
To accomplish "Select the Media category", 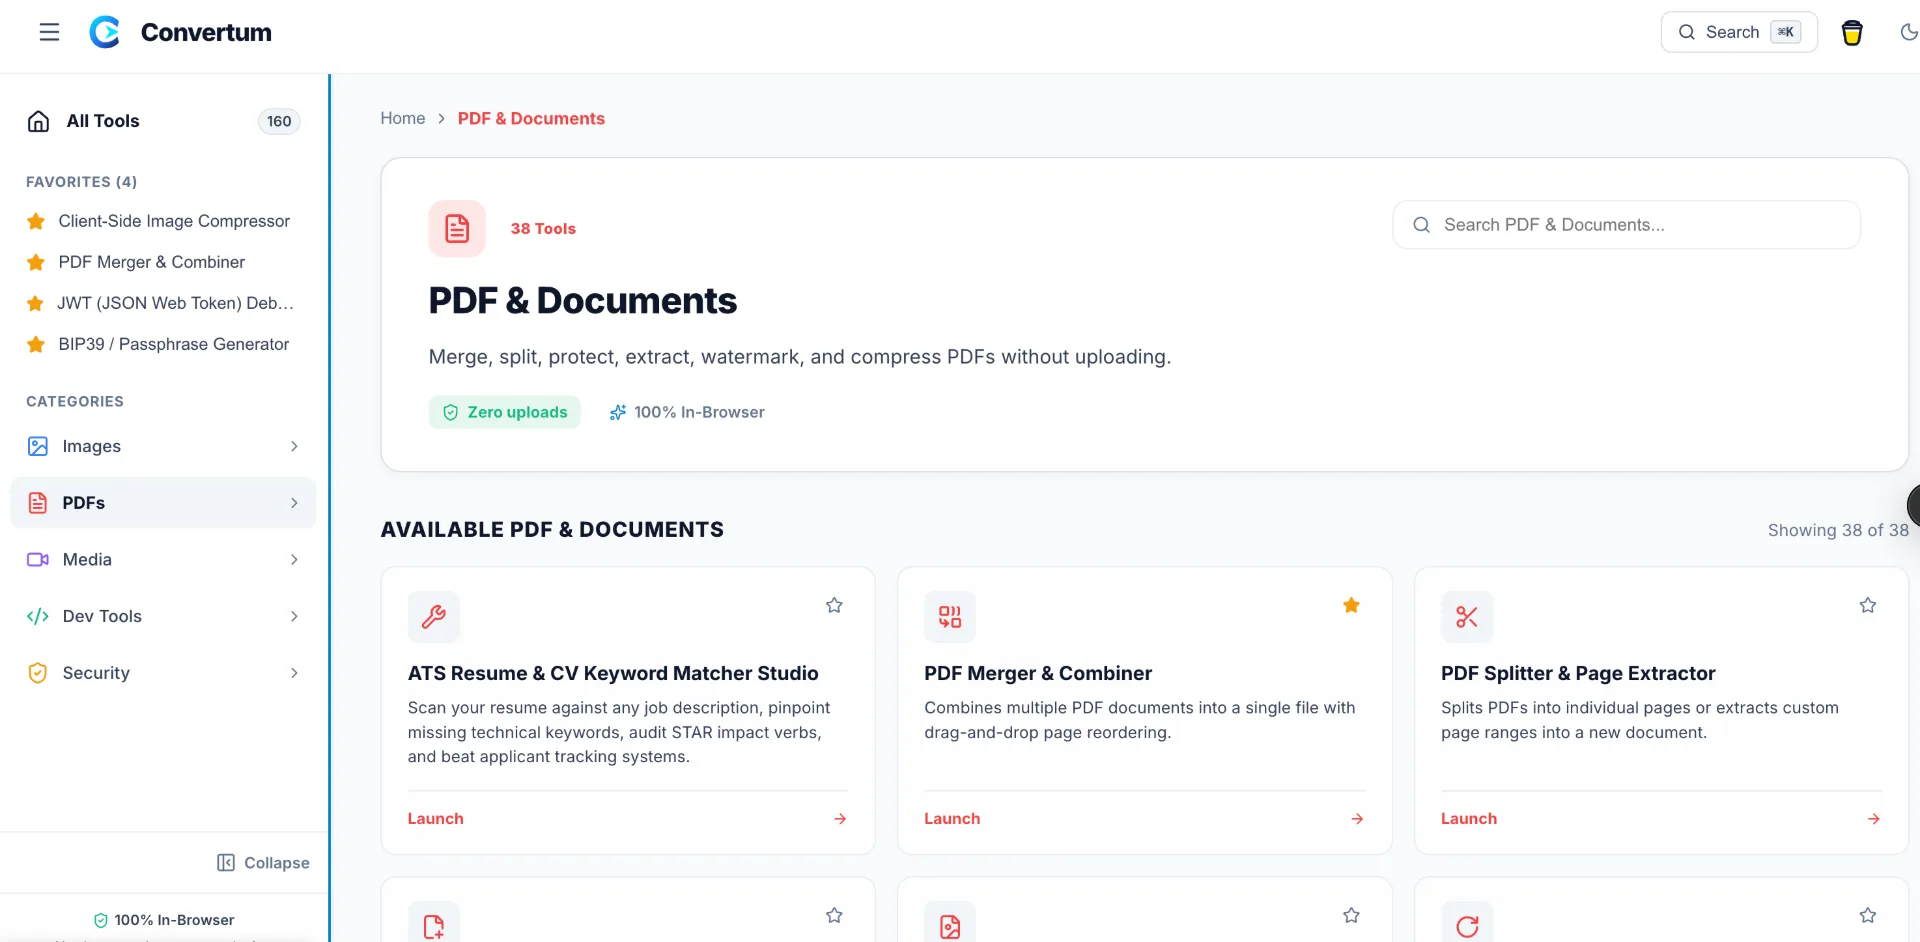I will tap(163, 560).
